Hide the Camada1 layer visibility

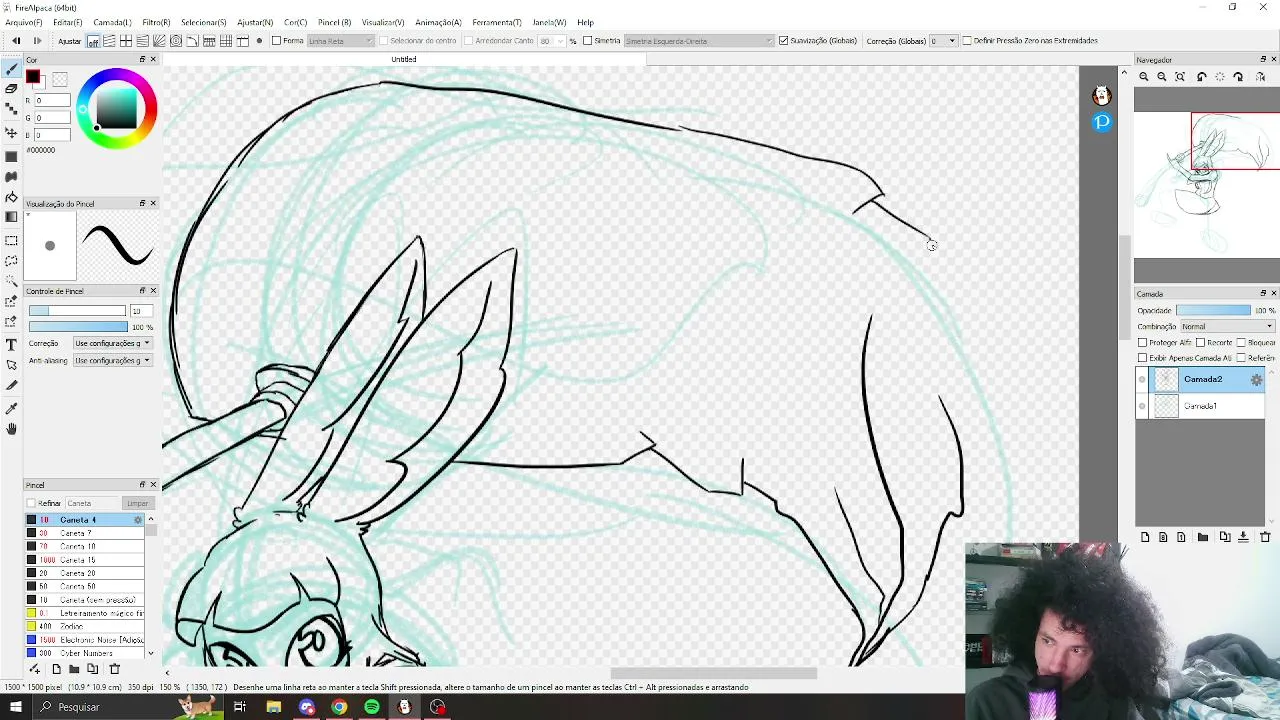tap(1142, 406)
